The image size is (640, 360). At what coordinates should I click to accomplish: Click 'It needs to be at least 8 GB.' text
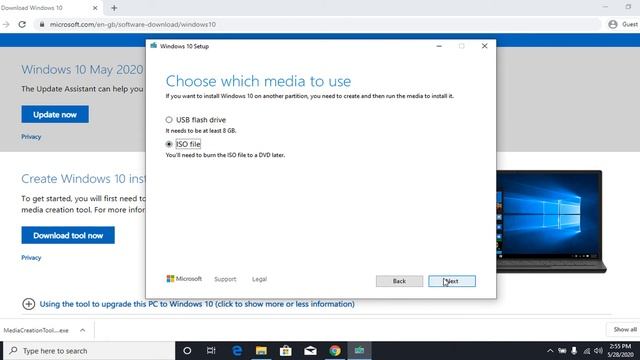201,131
